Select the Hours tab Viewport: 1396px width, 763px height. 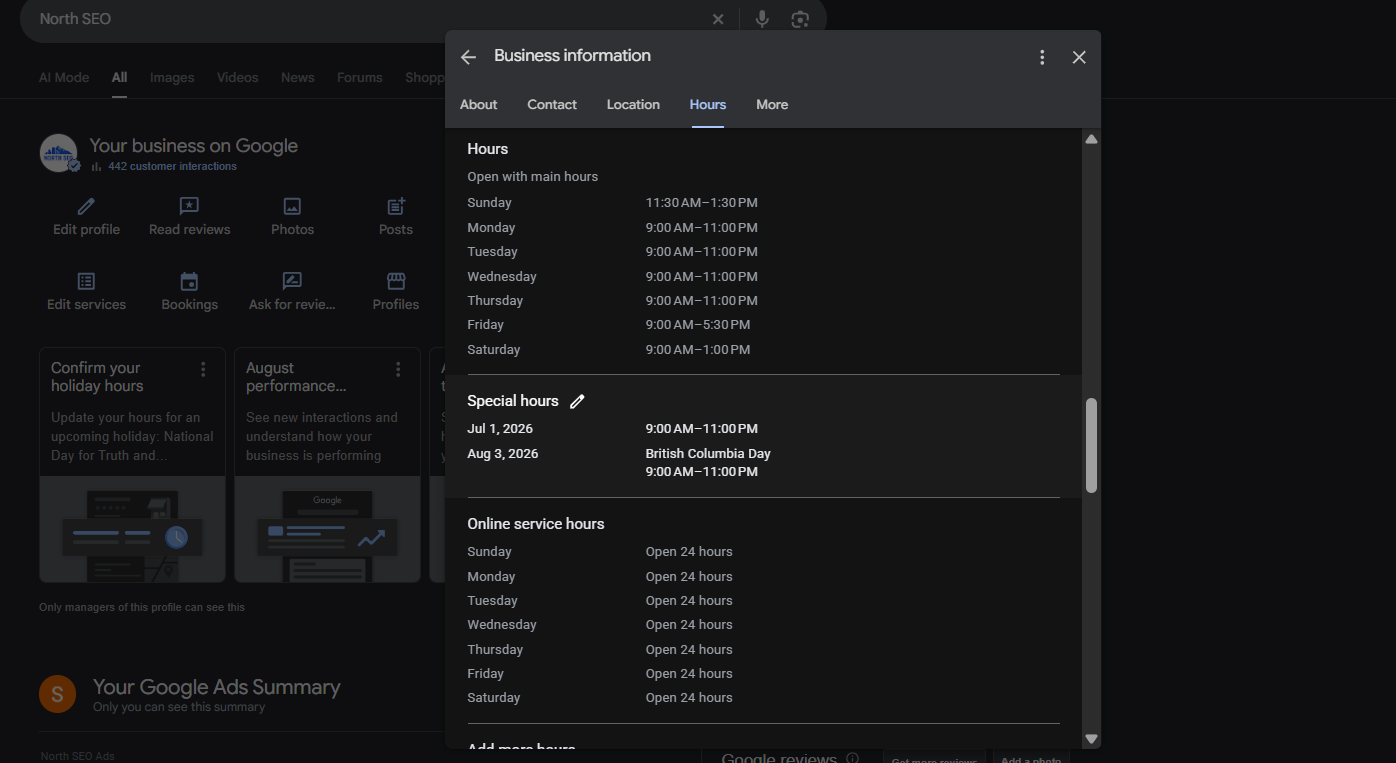707,105
